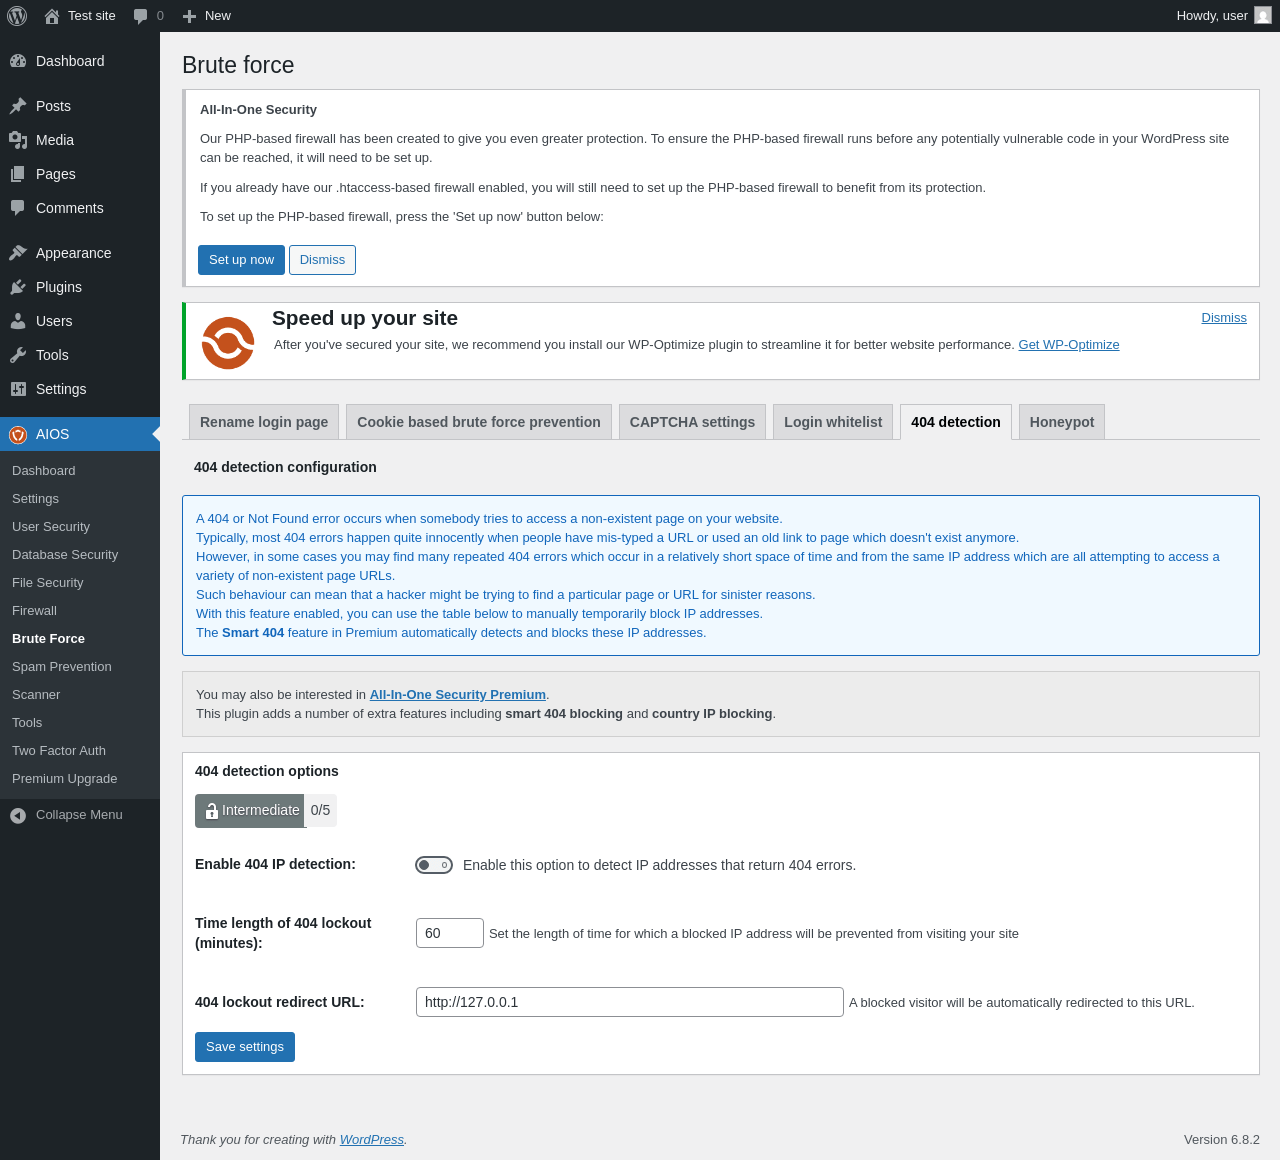
Task: Click the Users person icon
Action: point(18,321)
